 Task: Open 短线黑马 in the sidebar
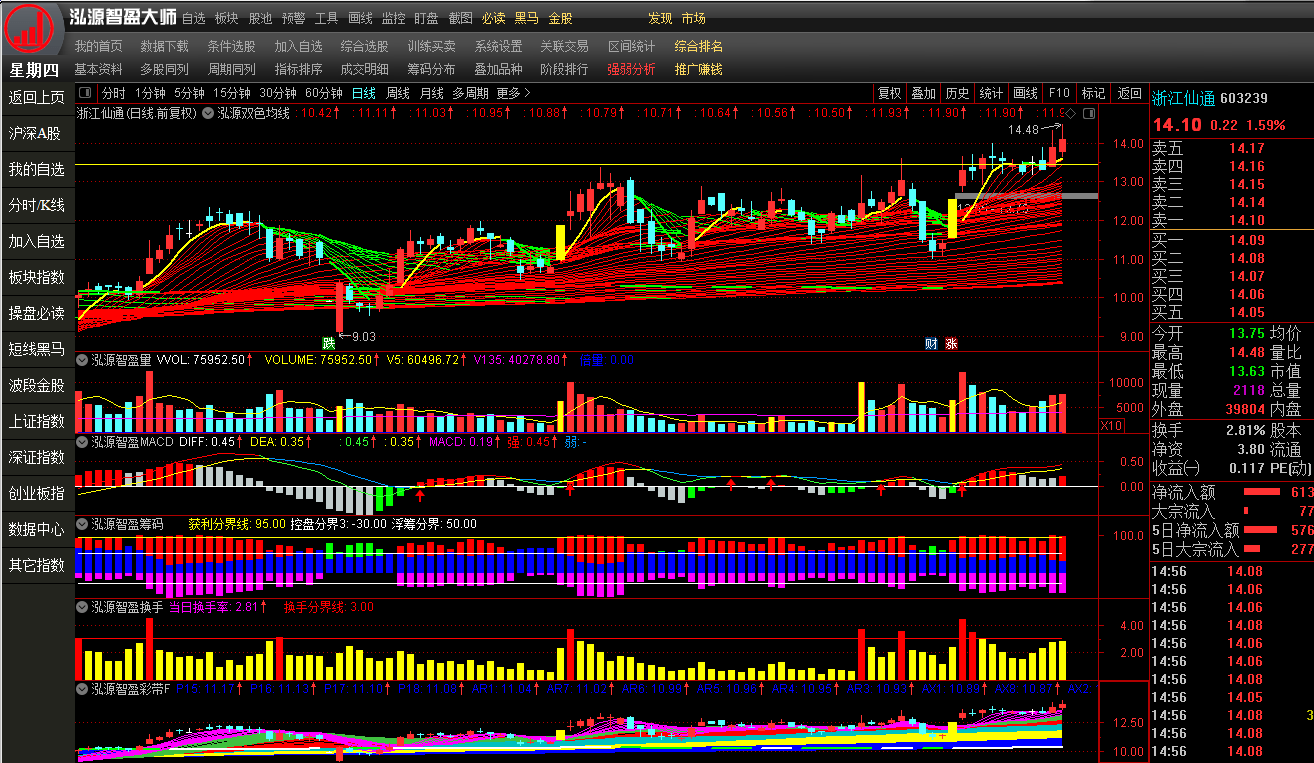point(37,349)
